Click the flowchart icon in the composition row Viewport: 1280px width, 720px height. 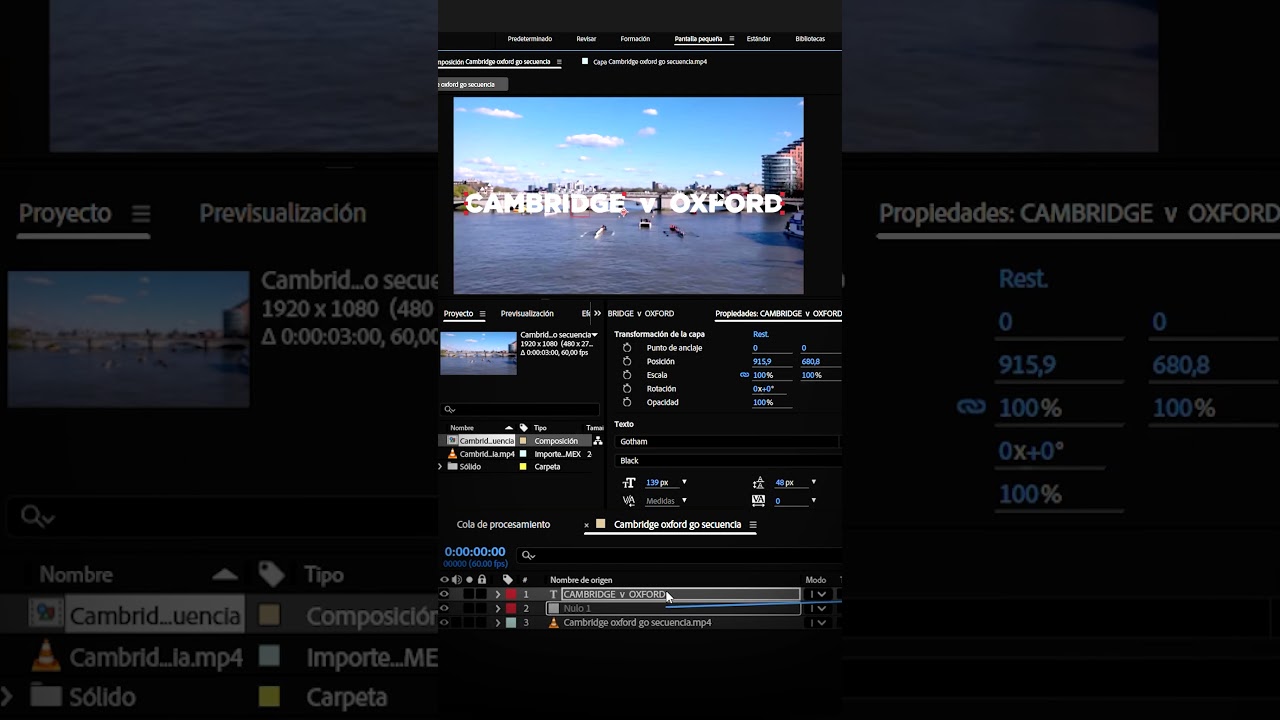point(598,441)
